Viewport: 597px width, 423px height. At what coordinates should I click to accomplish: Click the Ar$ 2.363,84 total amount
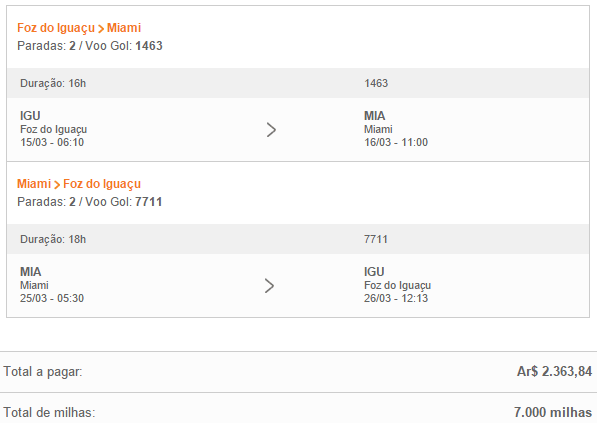(x=554, y=371)
